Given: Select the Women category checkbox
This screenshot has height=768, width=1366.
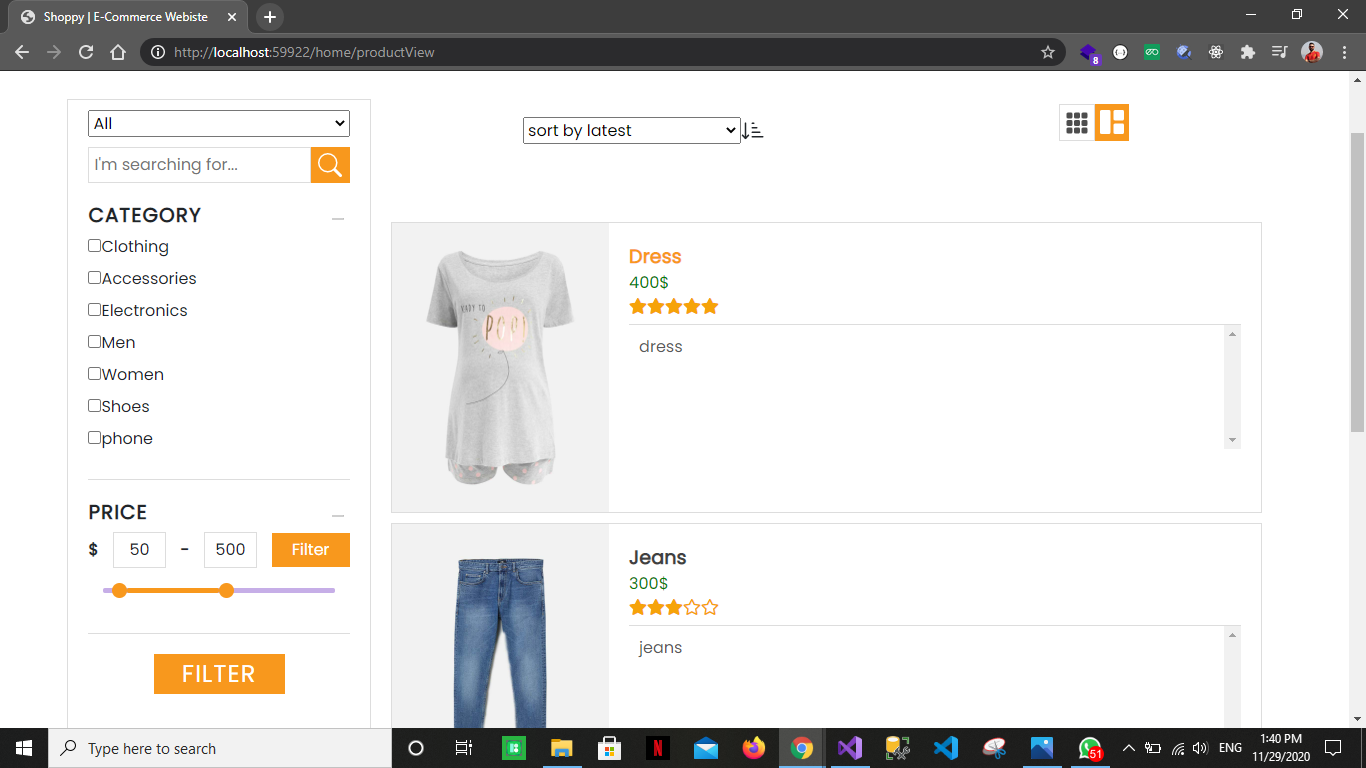Looking at the screenshot, I should pos(95,374).
